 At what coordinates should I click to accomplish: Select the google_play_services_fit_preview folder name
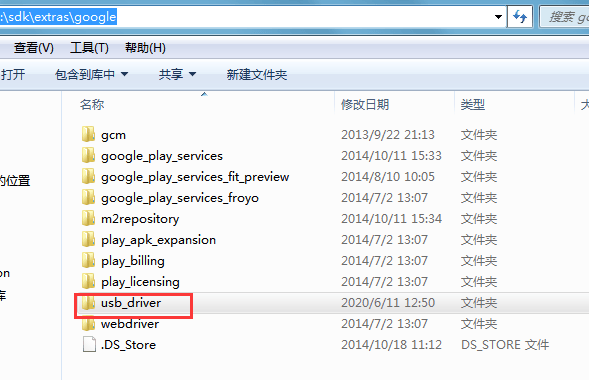pos(195,177)
